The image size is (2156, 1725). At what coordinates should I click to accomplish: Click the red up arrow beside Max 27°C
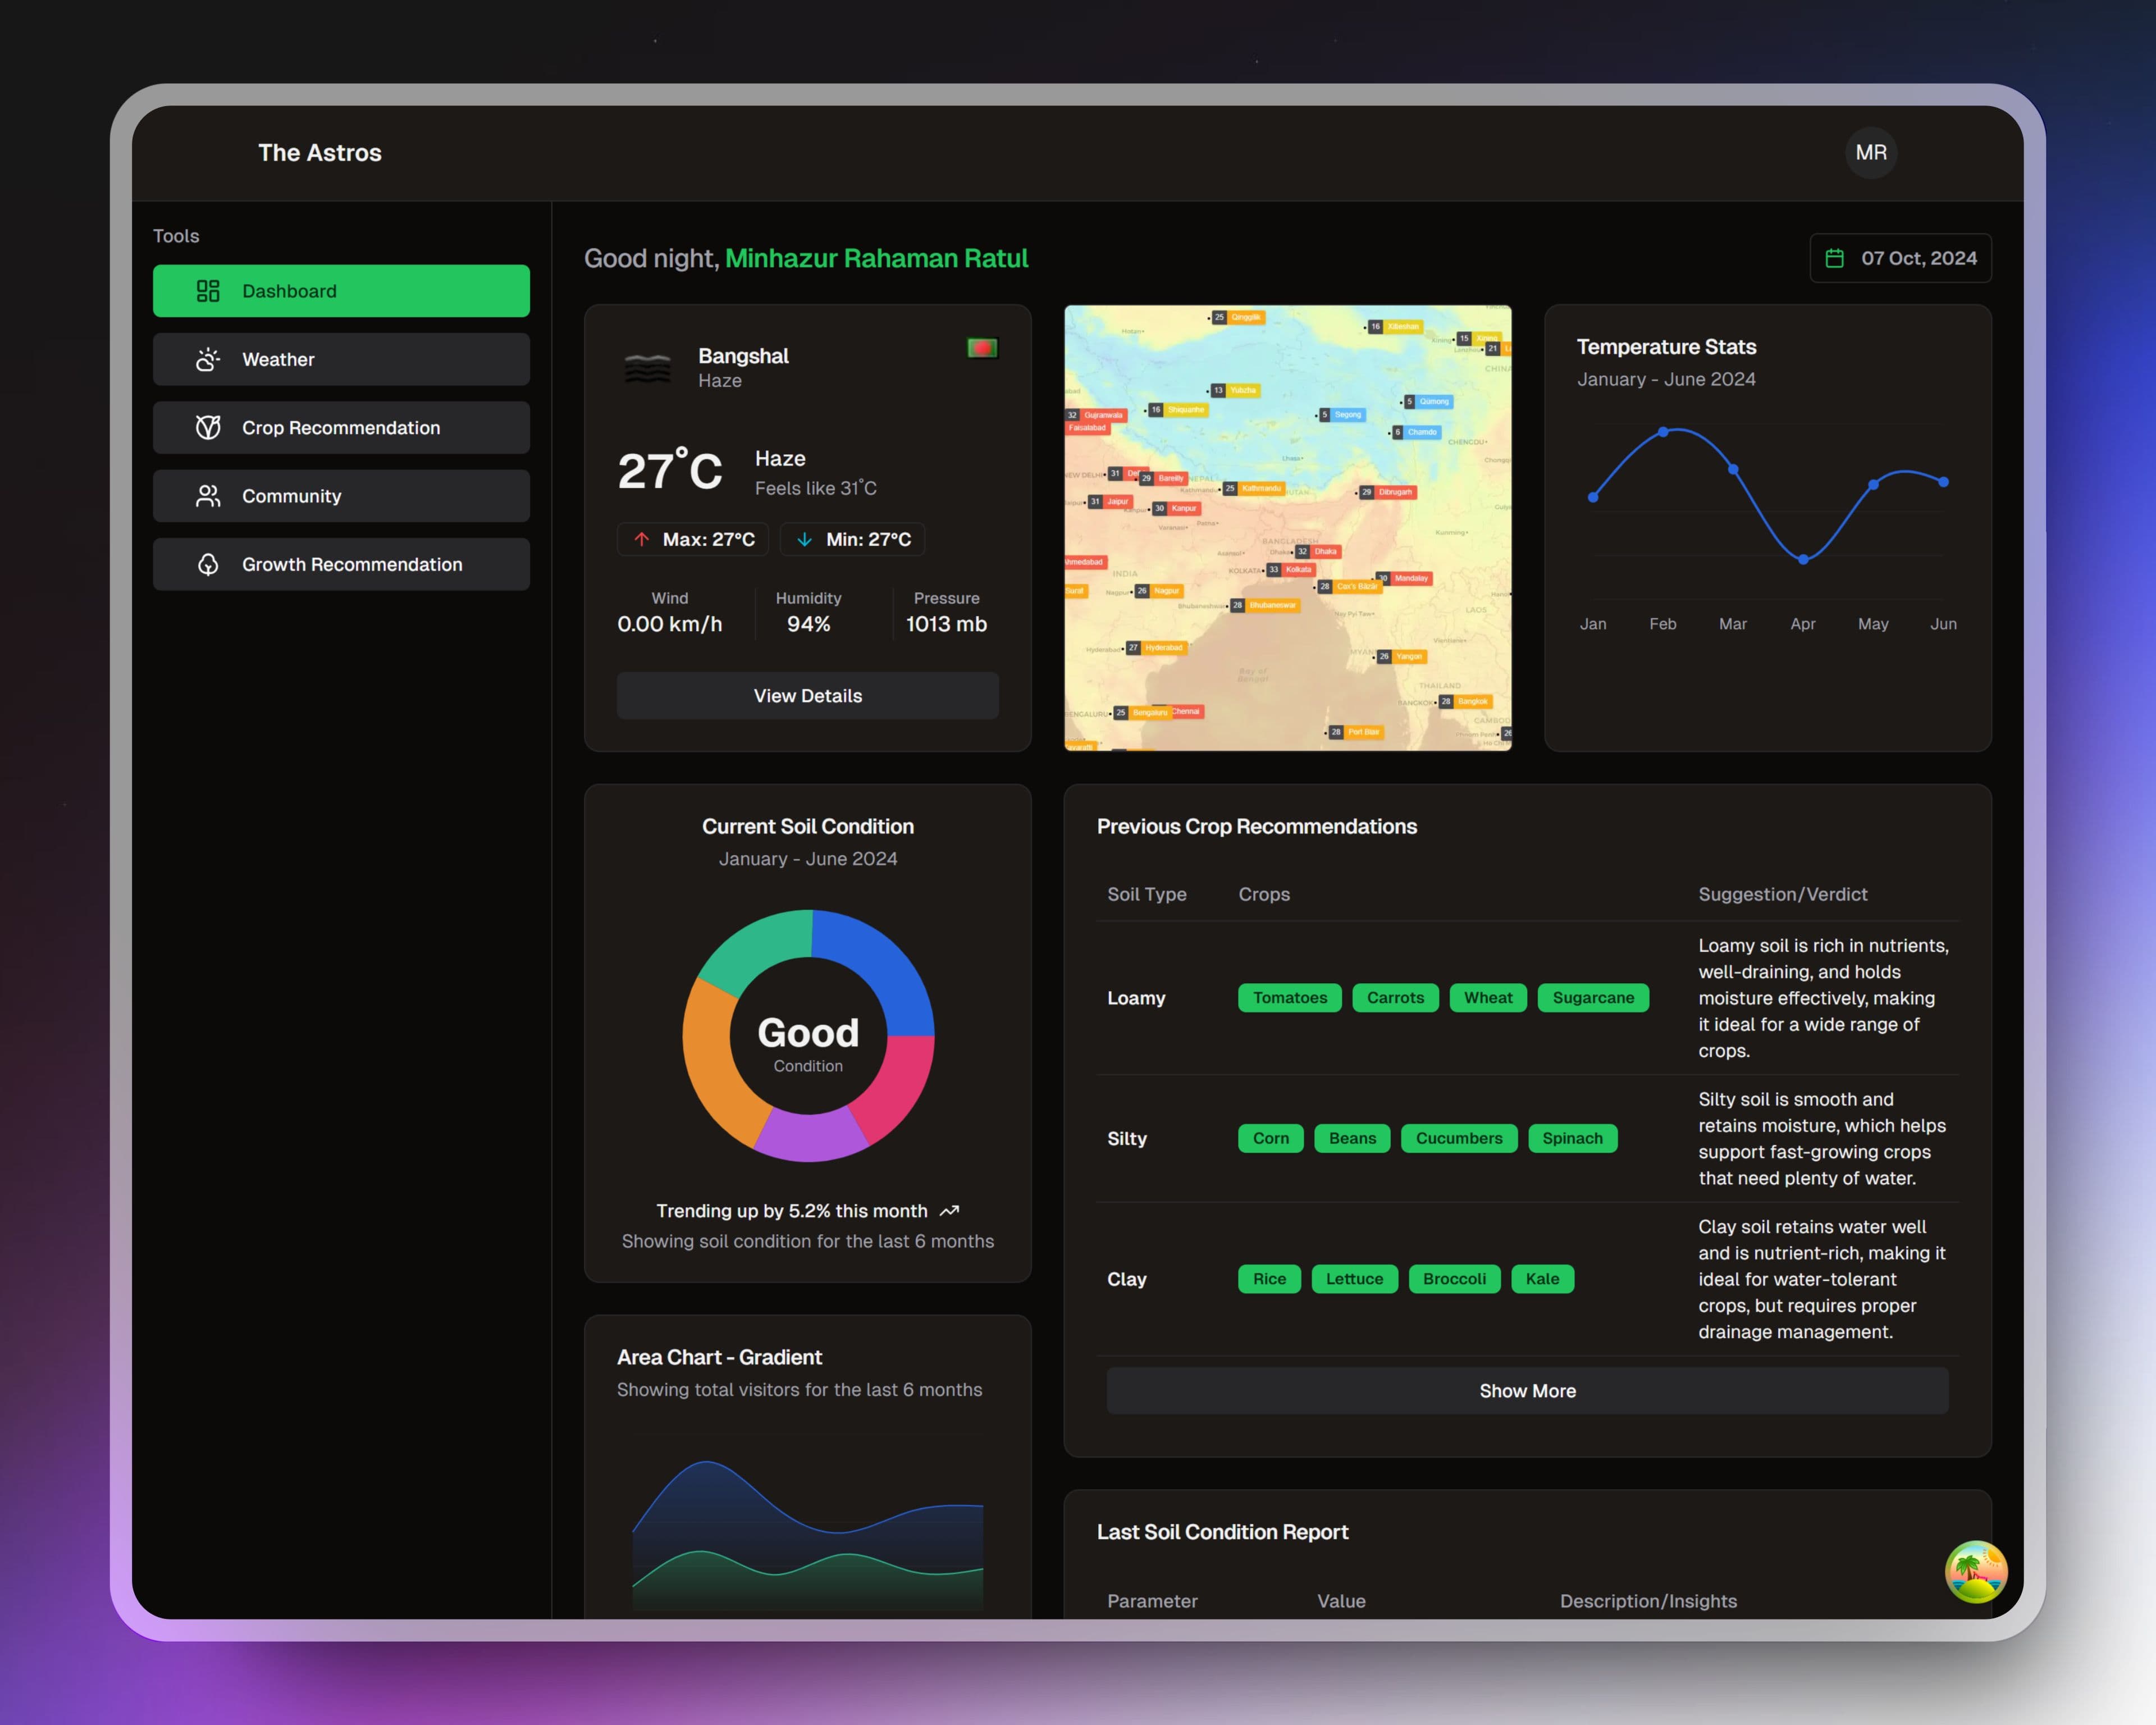click(x=643, y=539)
